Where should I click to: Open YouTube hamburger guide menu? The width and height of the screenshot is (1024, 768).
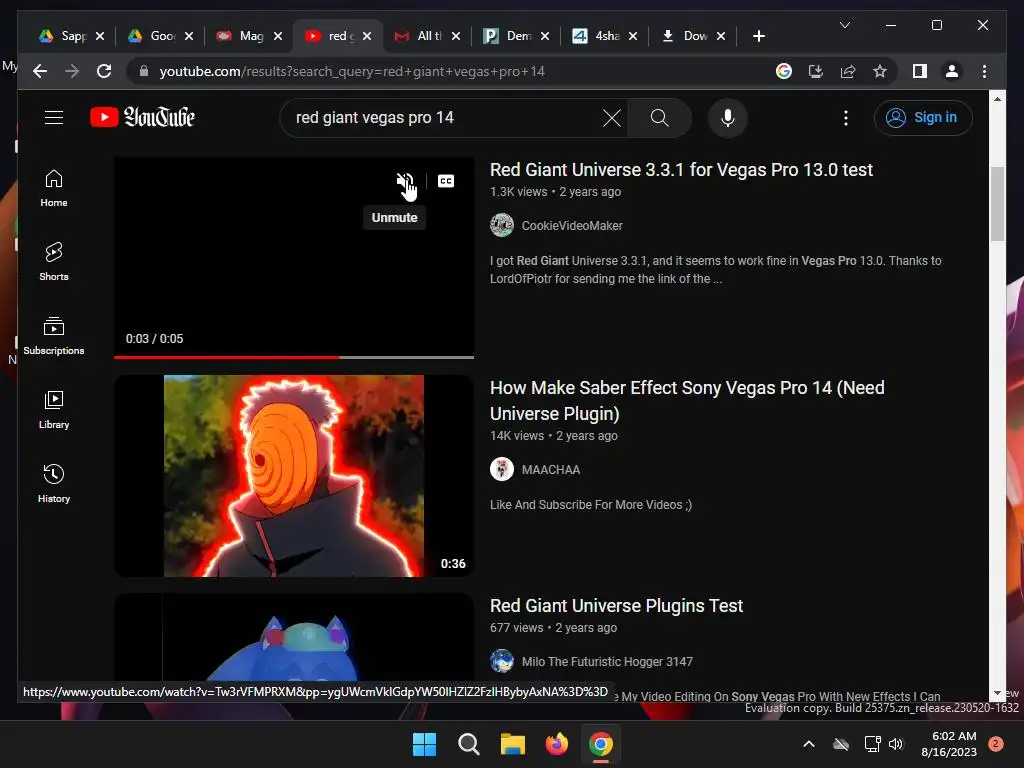pyautogui.click(x=54, y=118)
